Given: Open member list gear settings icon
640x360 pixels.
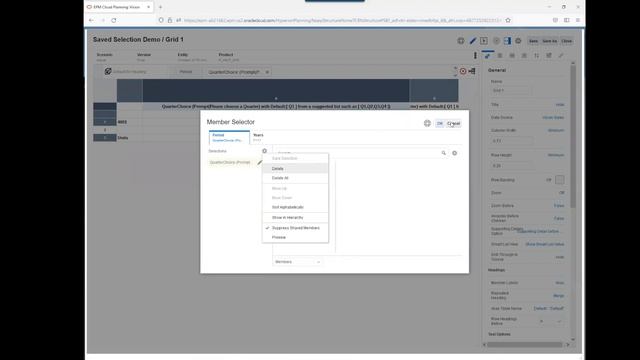Looking at the screenshot, I should [454, 153].
